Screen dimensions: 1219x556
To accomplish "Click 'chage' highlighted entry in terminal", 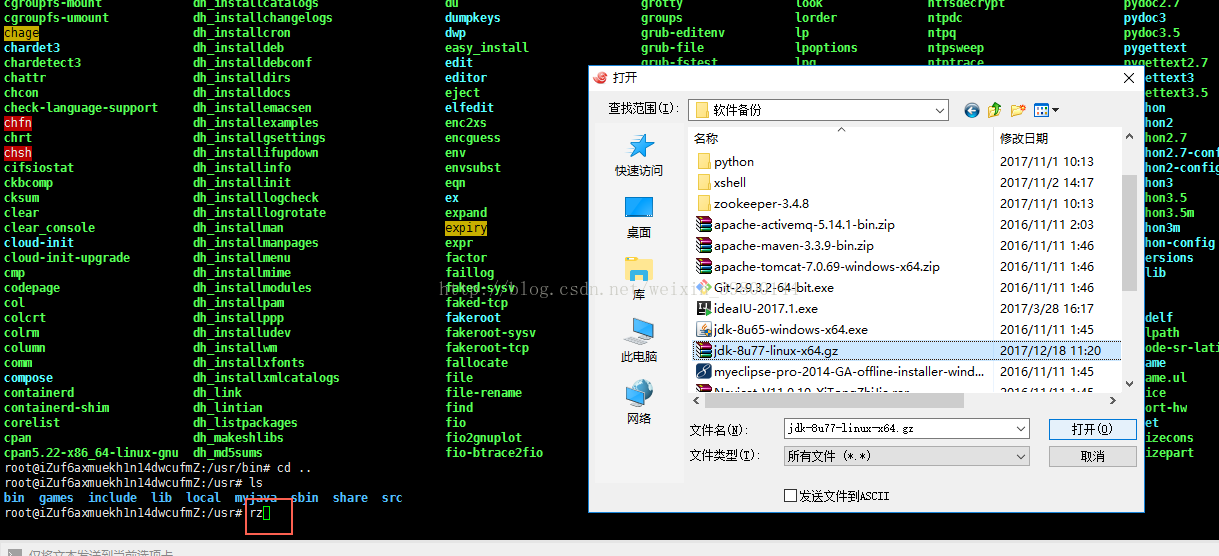I will (x=22, y=33).
